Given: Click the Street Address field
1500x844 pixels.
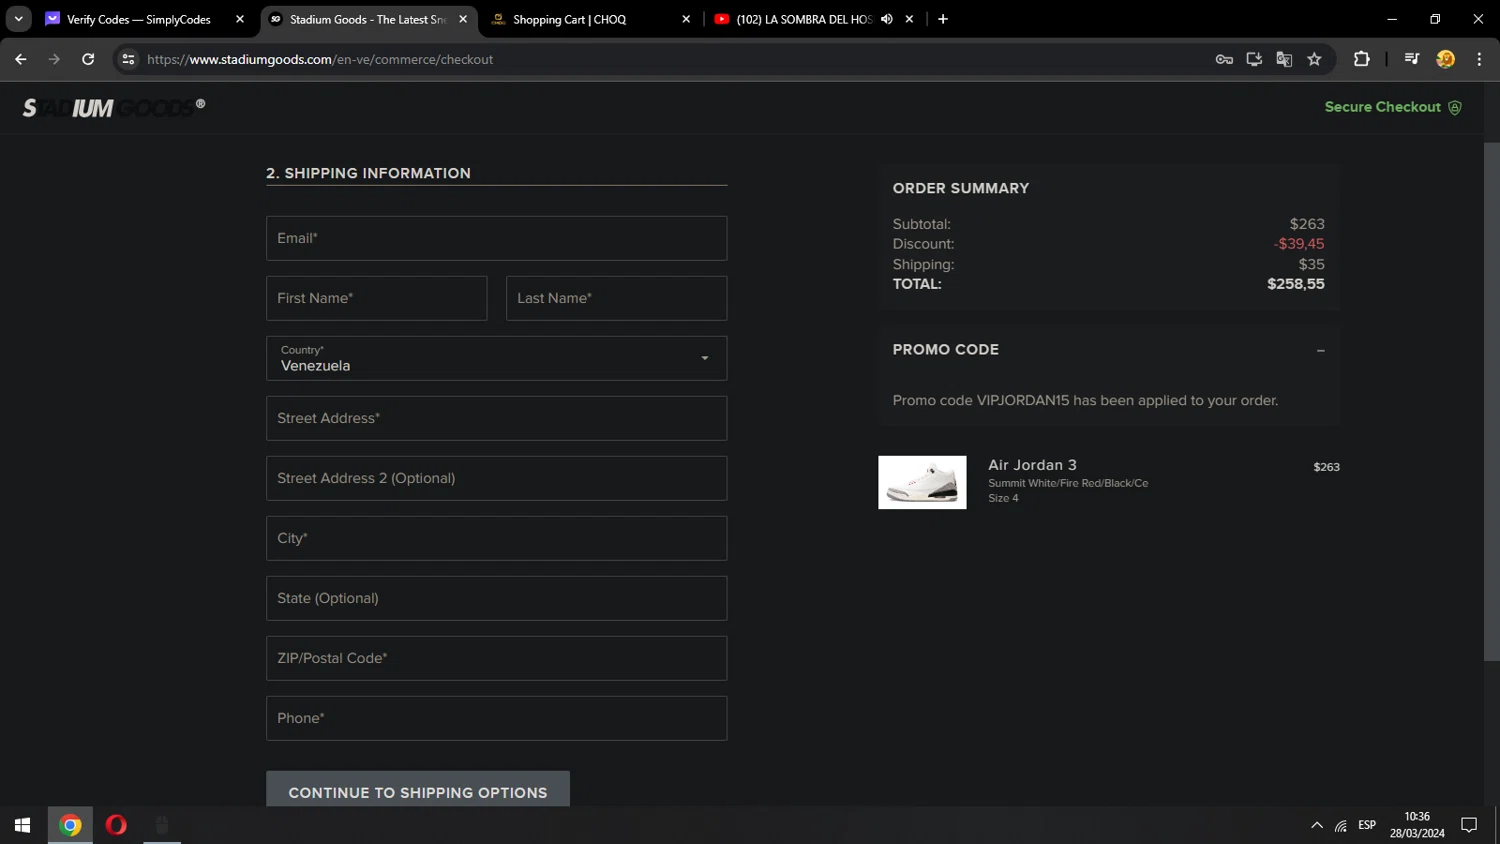Looking at the screenshot, I should (x=496, y=418).
